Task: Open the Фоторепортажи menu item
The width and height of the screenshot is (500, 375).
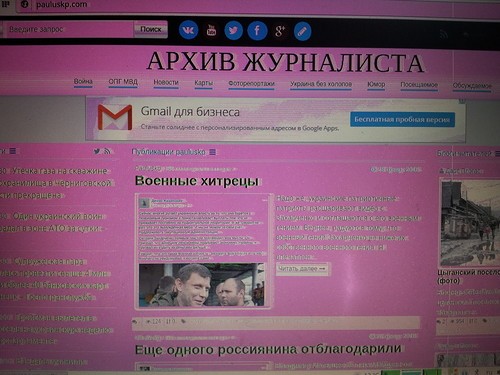Action: tap(251, 84)
